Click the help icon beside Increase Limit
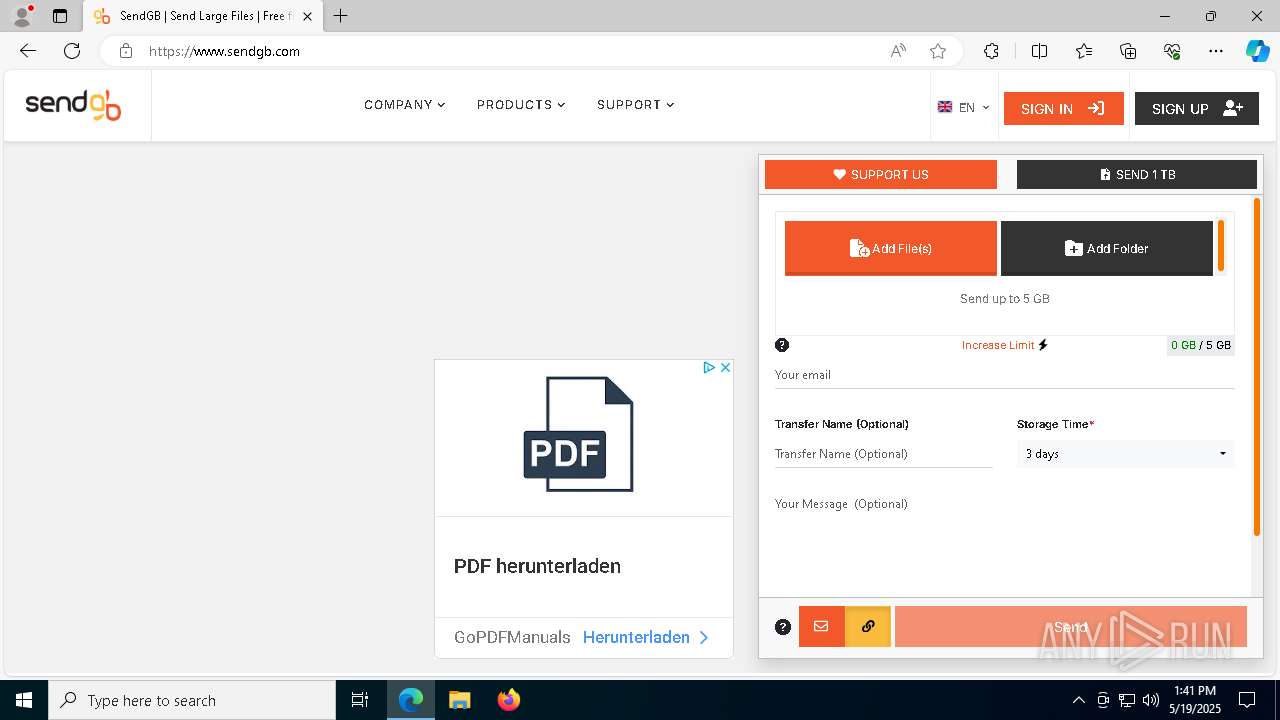The image size is (1280, 720). 782,345
